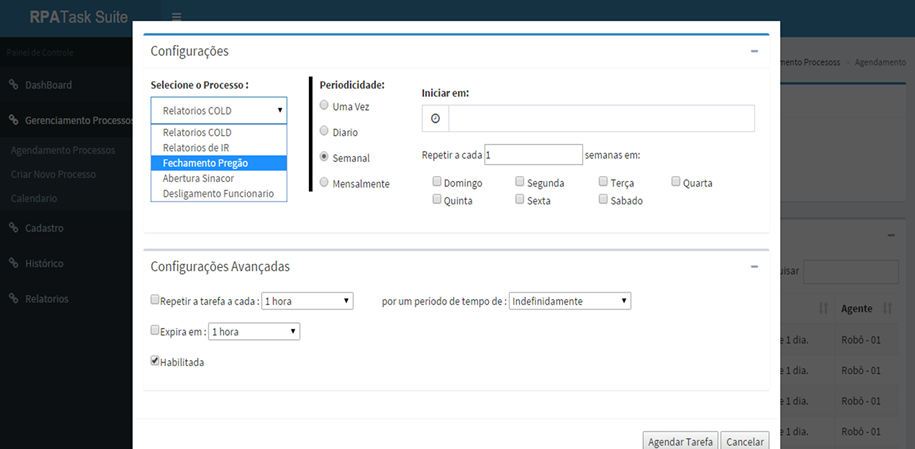Collapse the Configurações panel with minus icon

[x=755, y=50]
